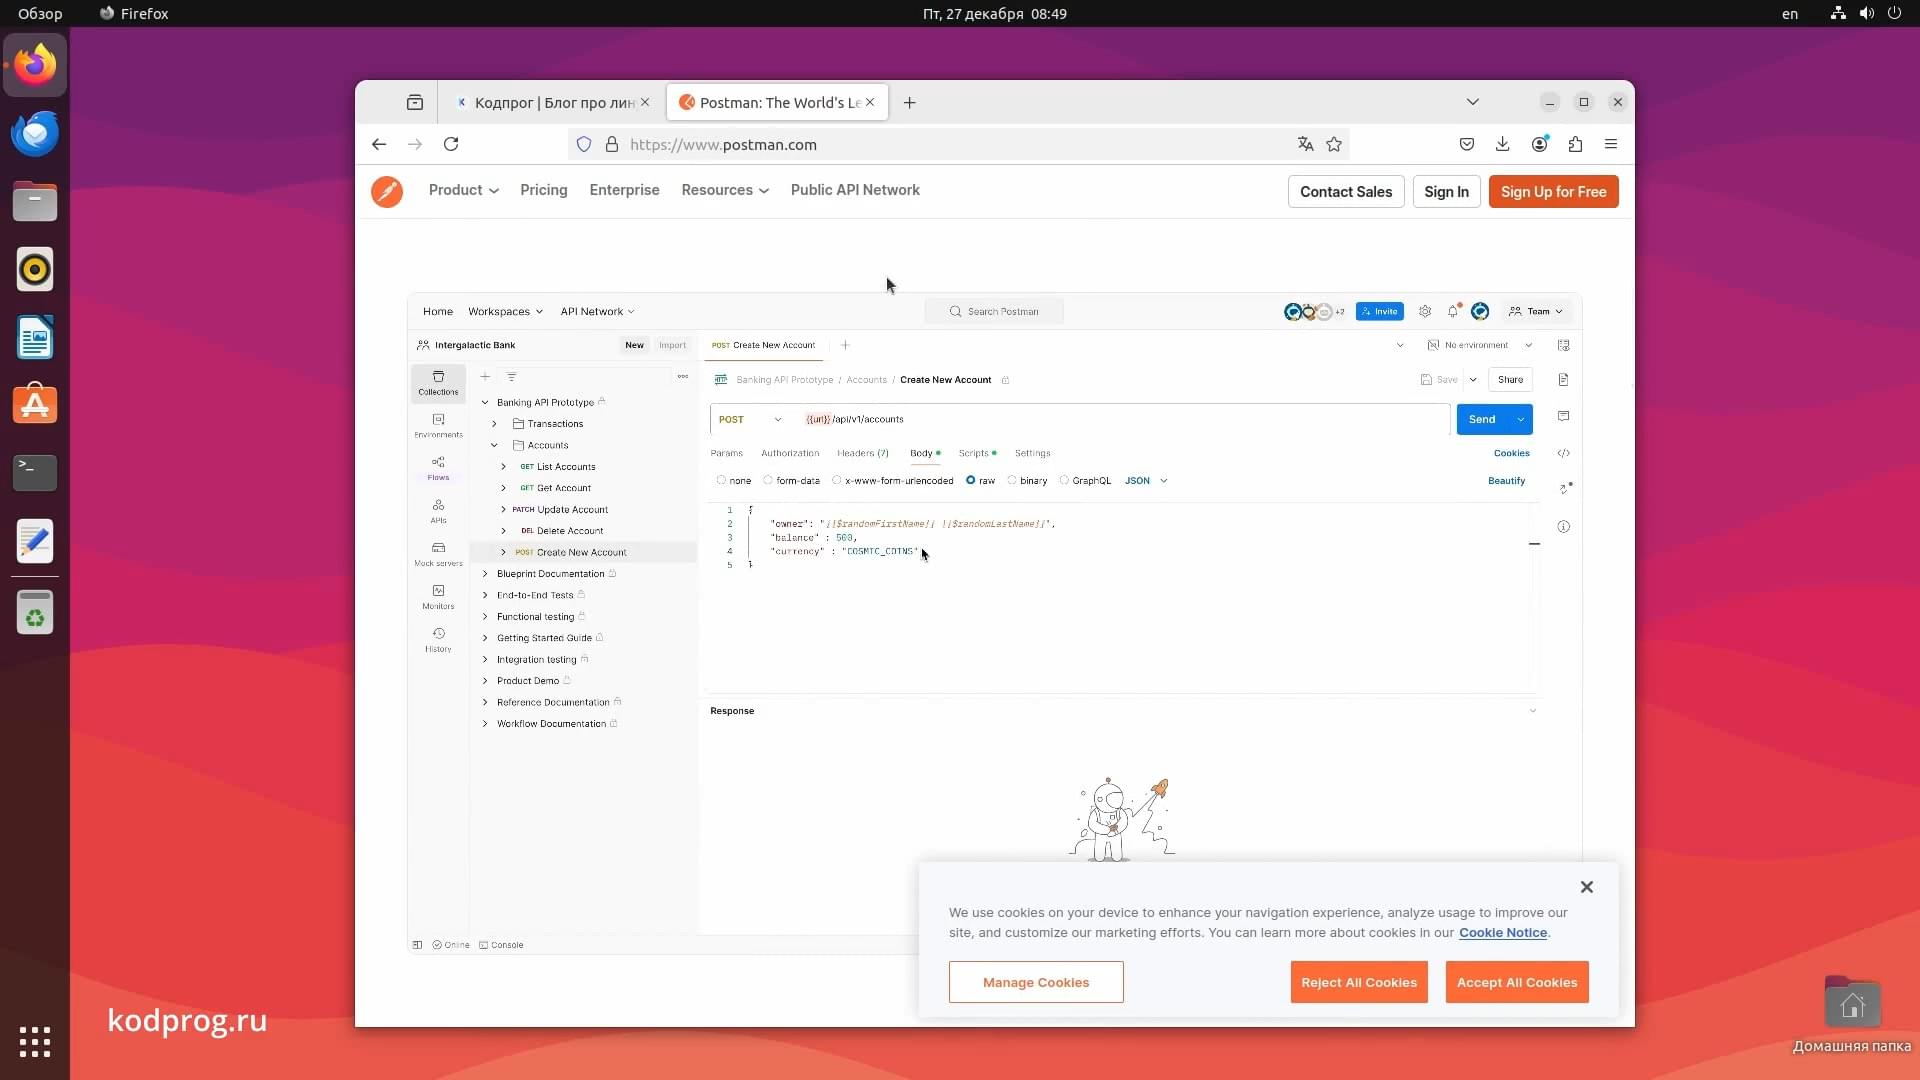
Task: Expand the Blueprint Documentation collection
Action: point(485,574)
